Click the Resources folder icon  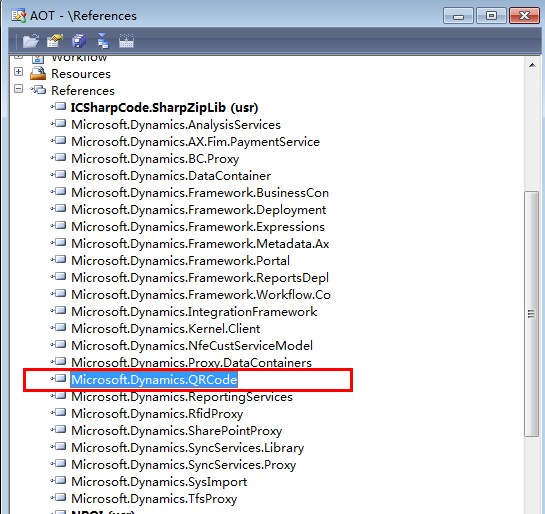[x=38, y=73]
